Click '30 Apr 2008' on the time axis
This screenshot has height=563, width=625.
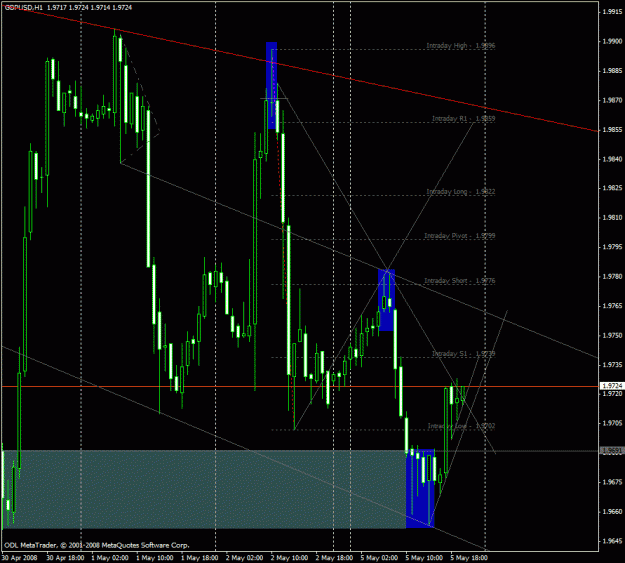[20, 557]
